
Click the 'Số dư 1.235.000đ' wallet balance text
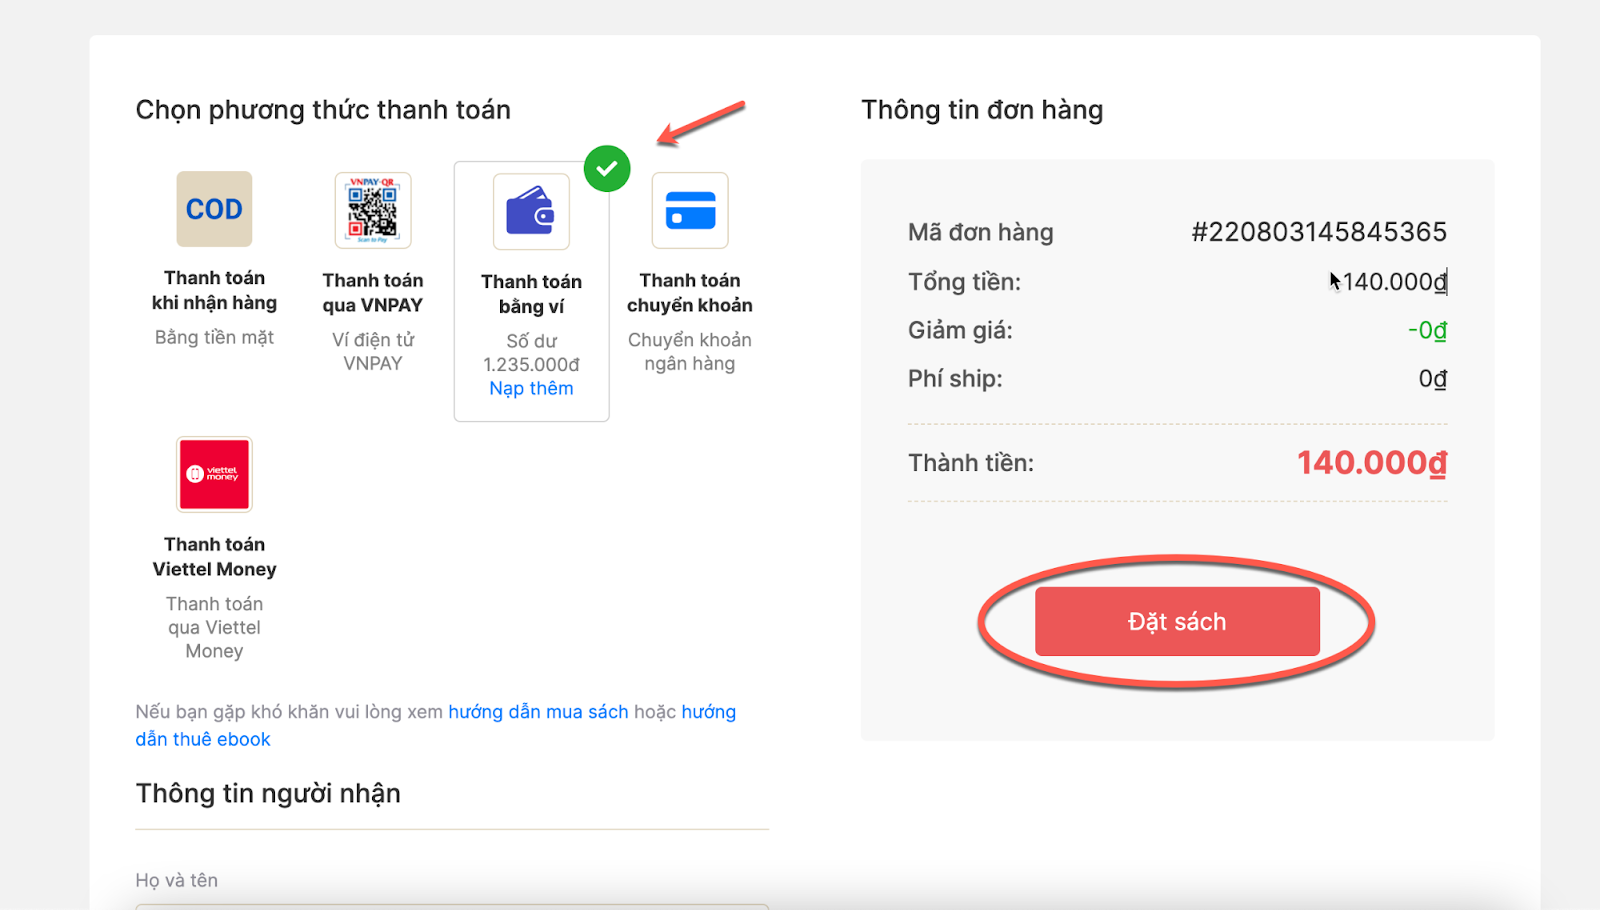point(531,353)
